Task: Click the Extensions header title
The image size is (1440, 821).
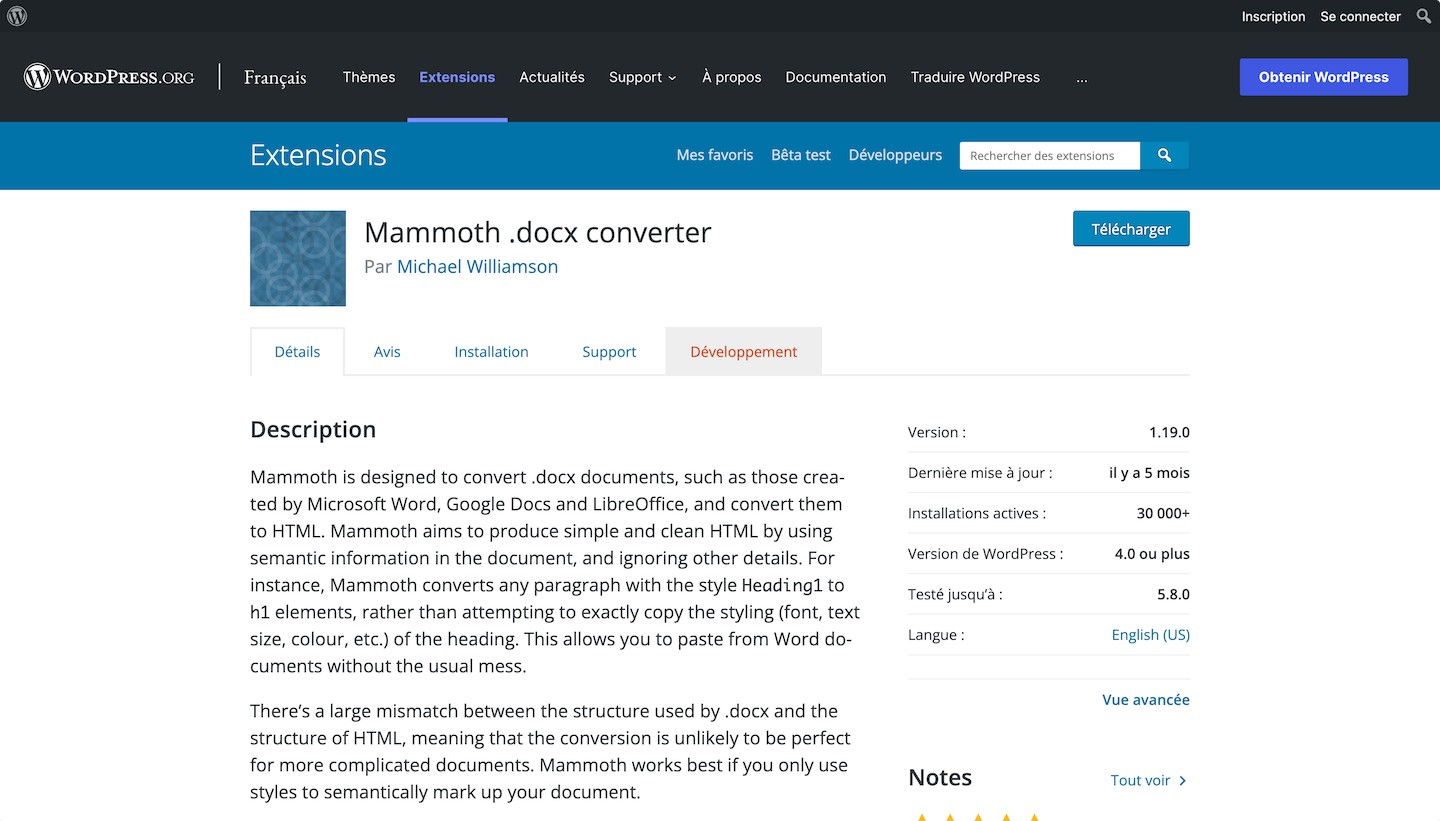Action: [x=318, y=155]
